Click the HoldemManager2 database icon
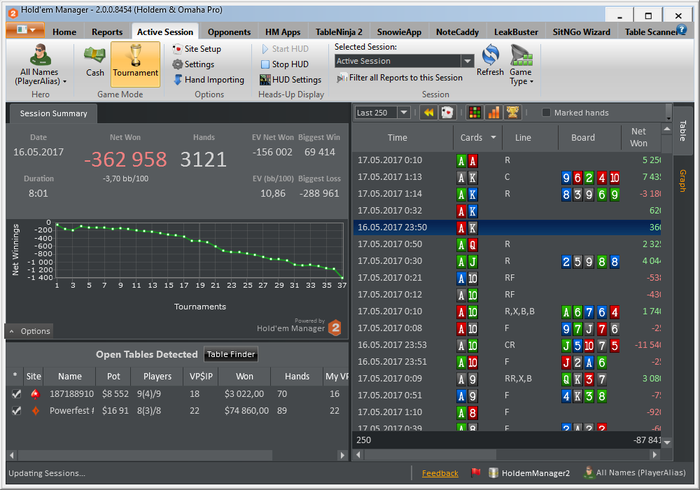This screenshot has height=490, width=700. point(493,473)
